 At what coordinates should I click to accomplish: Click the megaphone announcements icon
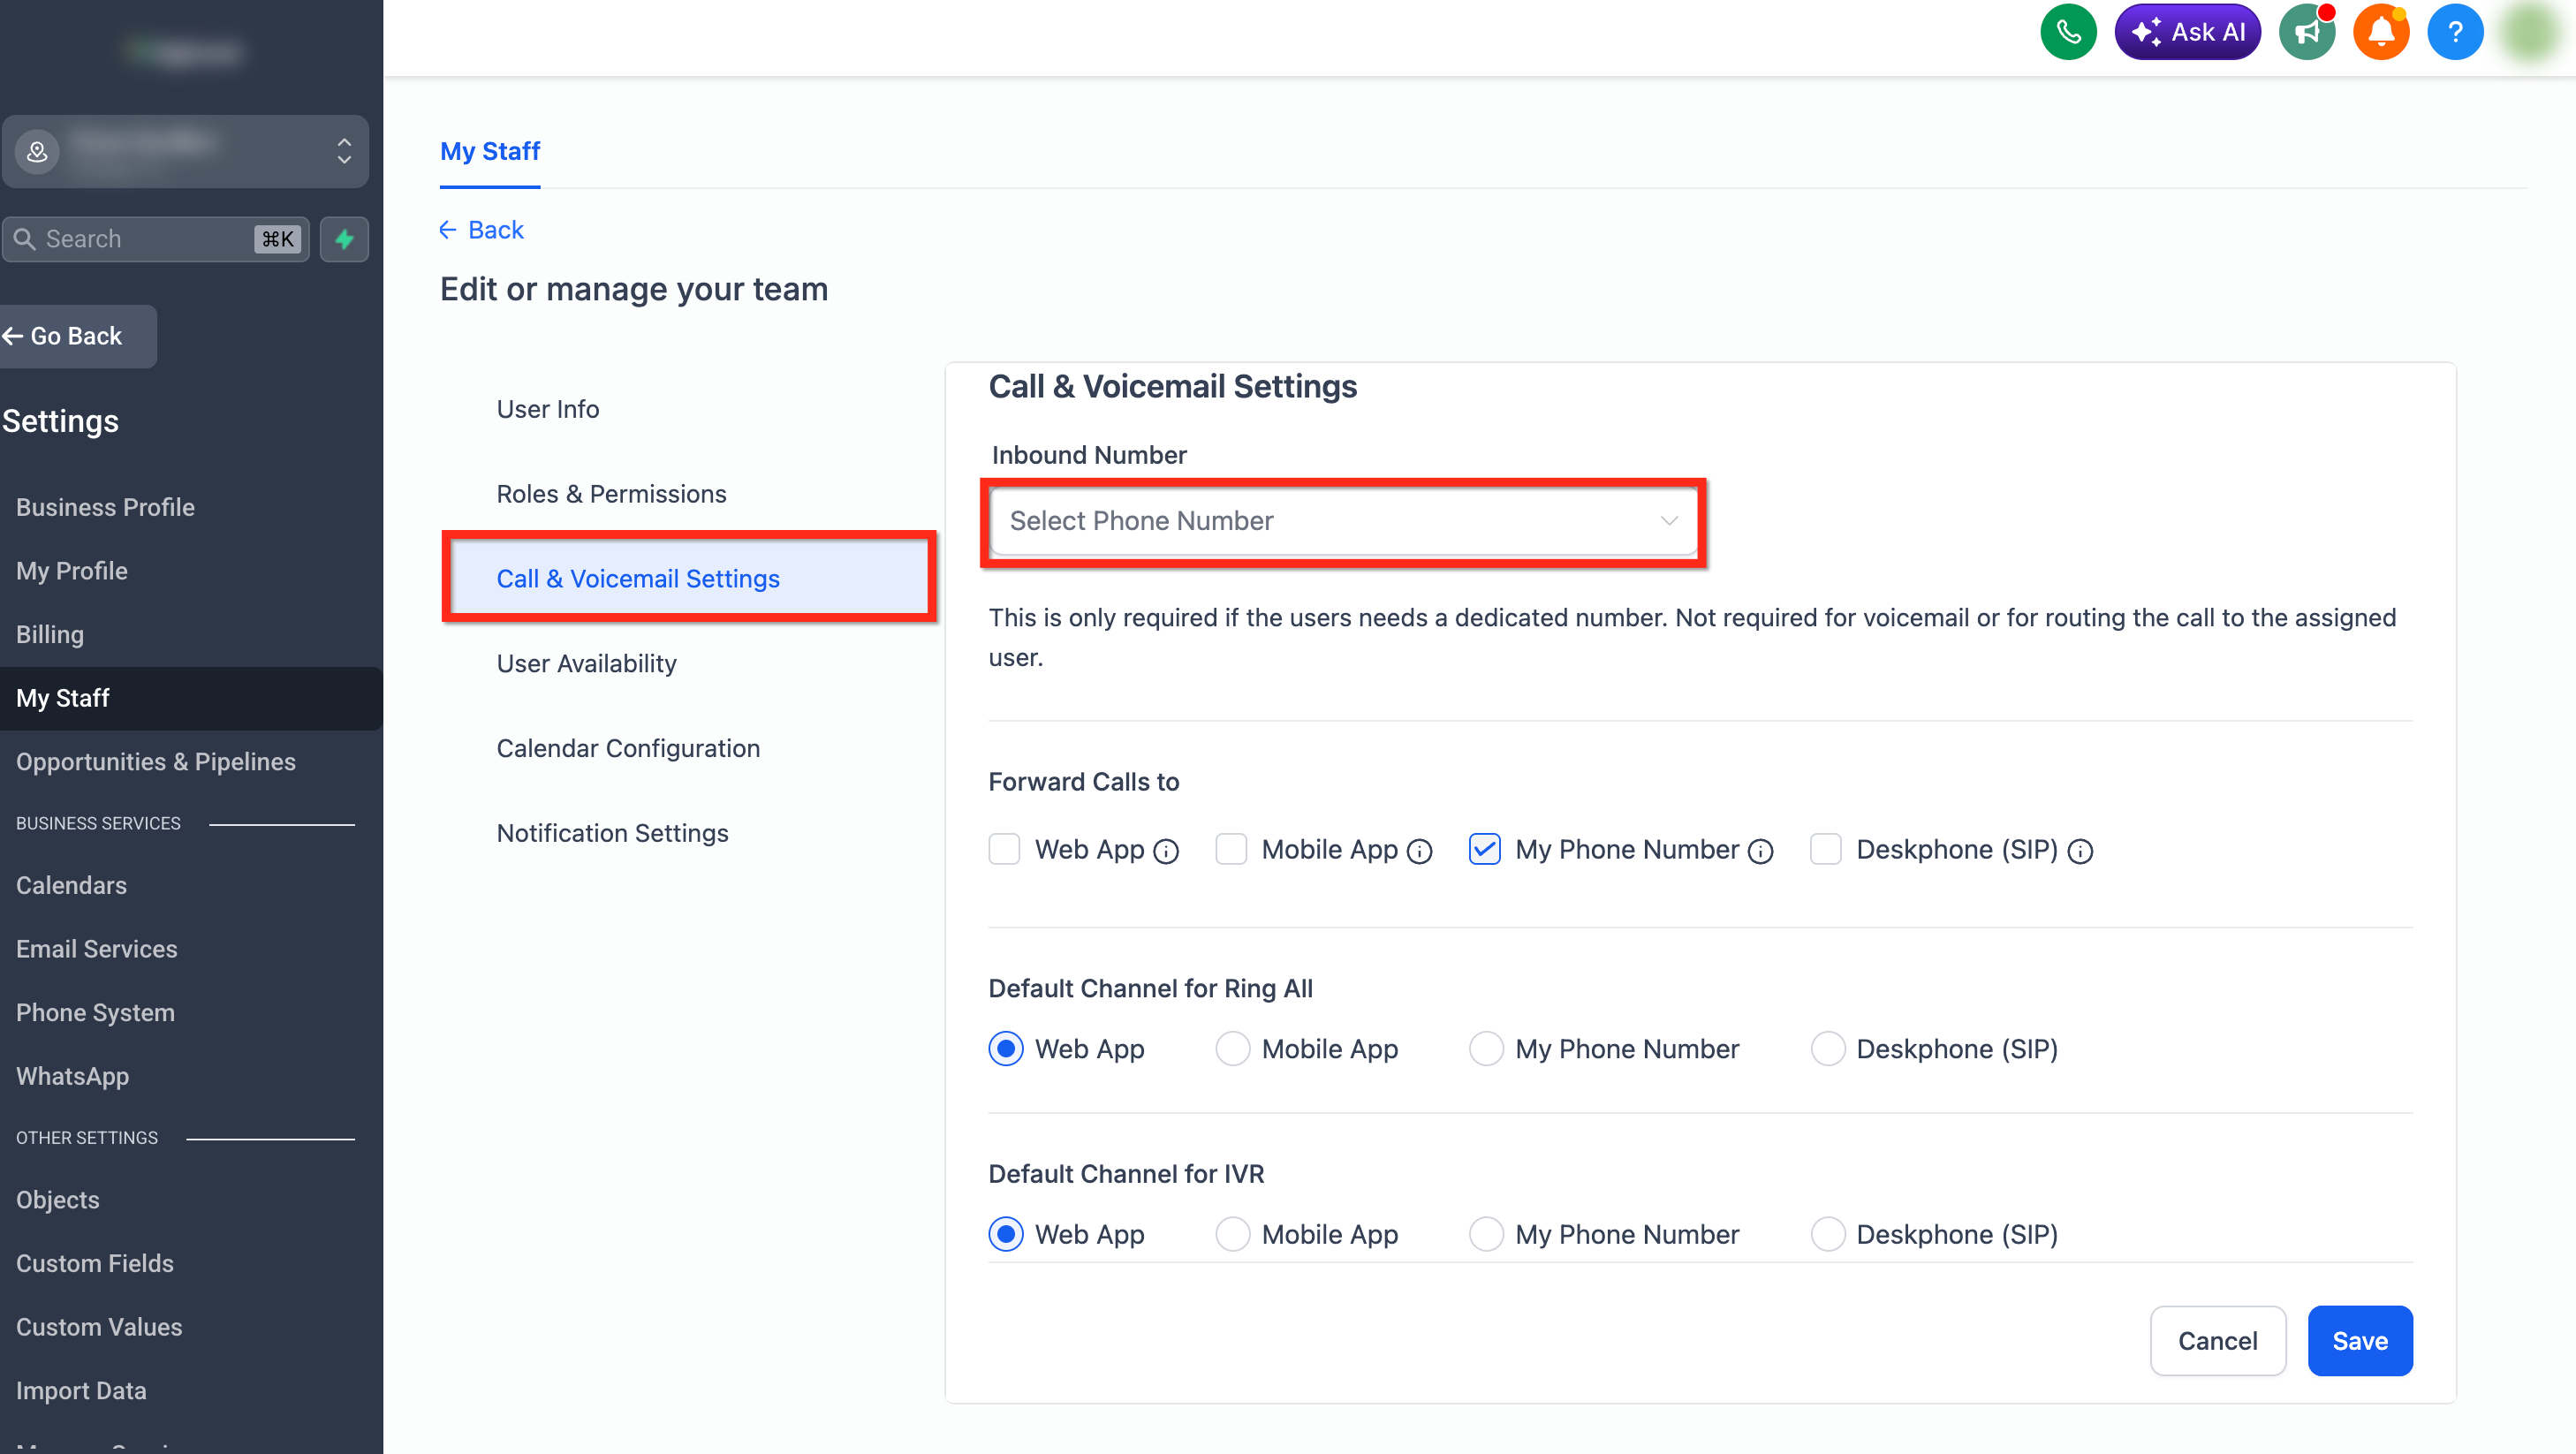(x=2307, y=32)
